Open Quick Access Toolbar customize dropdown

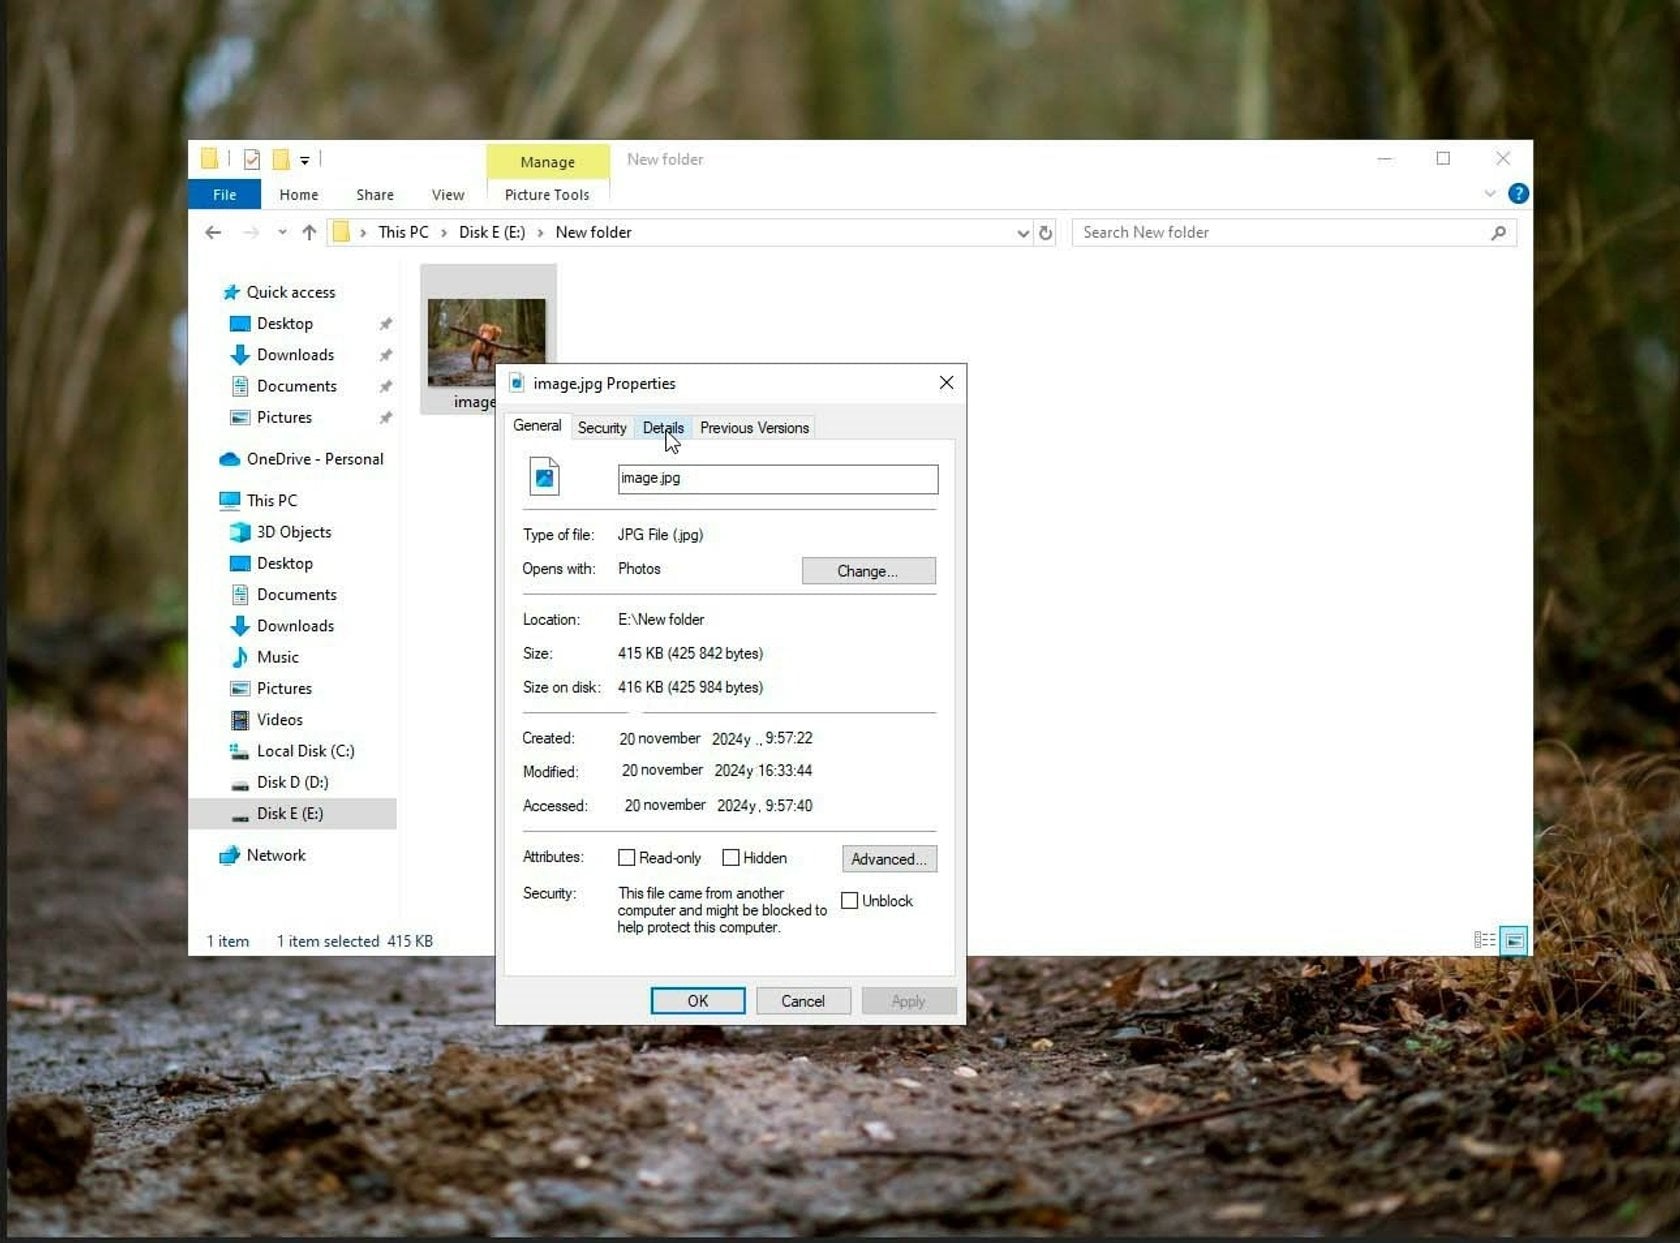(x=306, y=159)
